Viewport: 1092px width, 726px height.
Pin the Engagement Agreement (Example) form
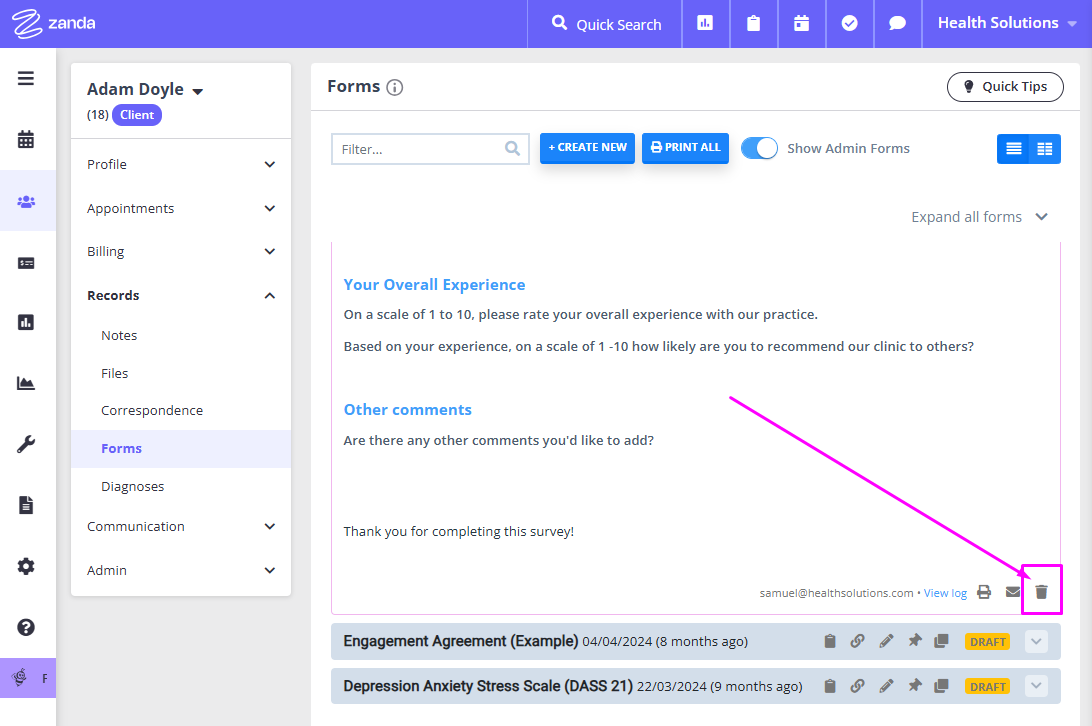[x=914, y=640]
